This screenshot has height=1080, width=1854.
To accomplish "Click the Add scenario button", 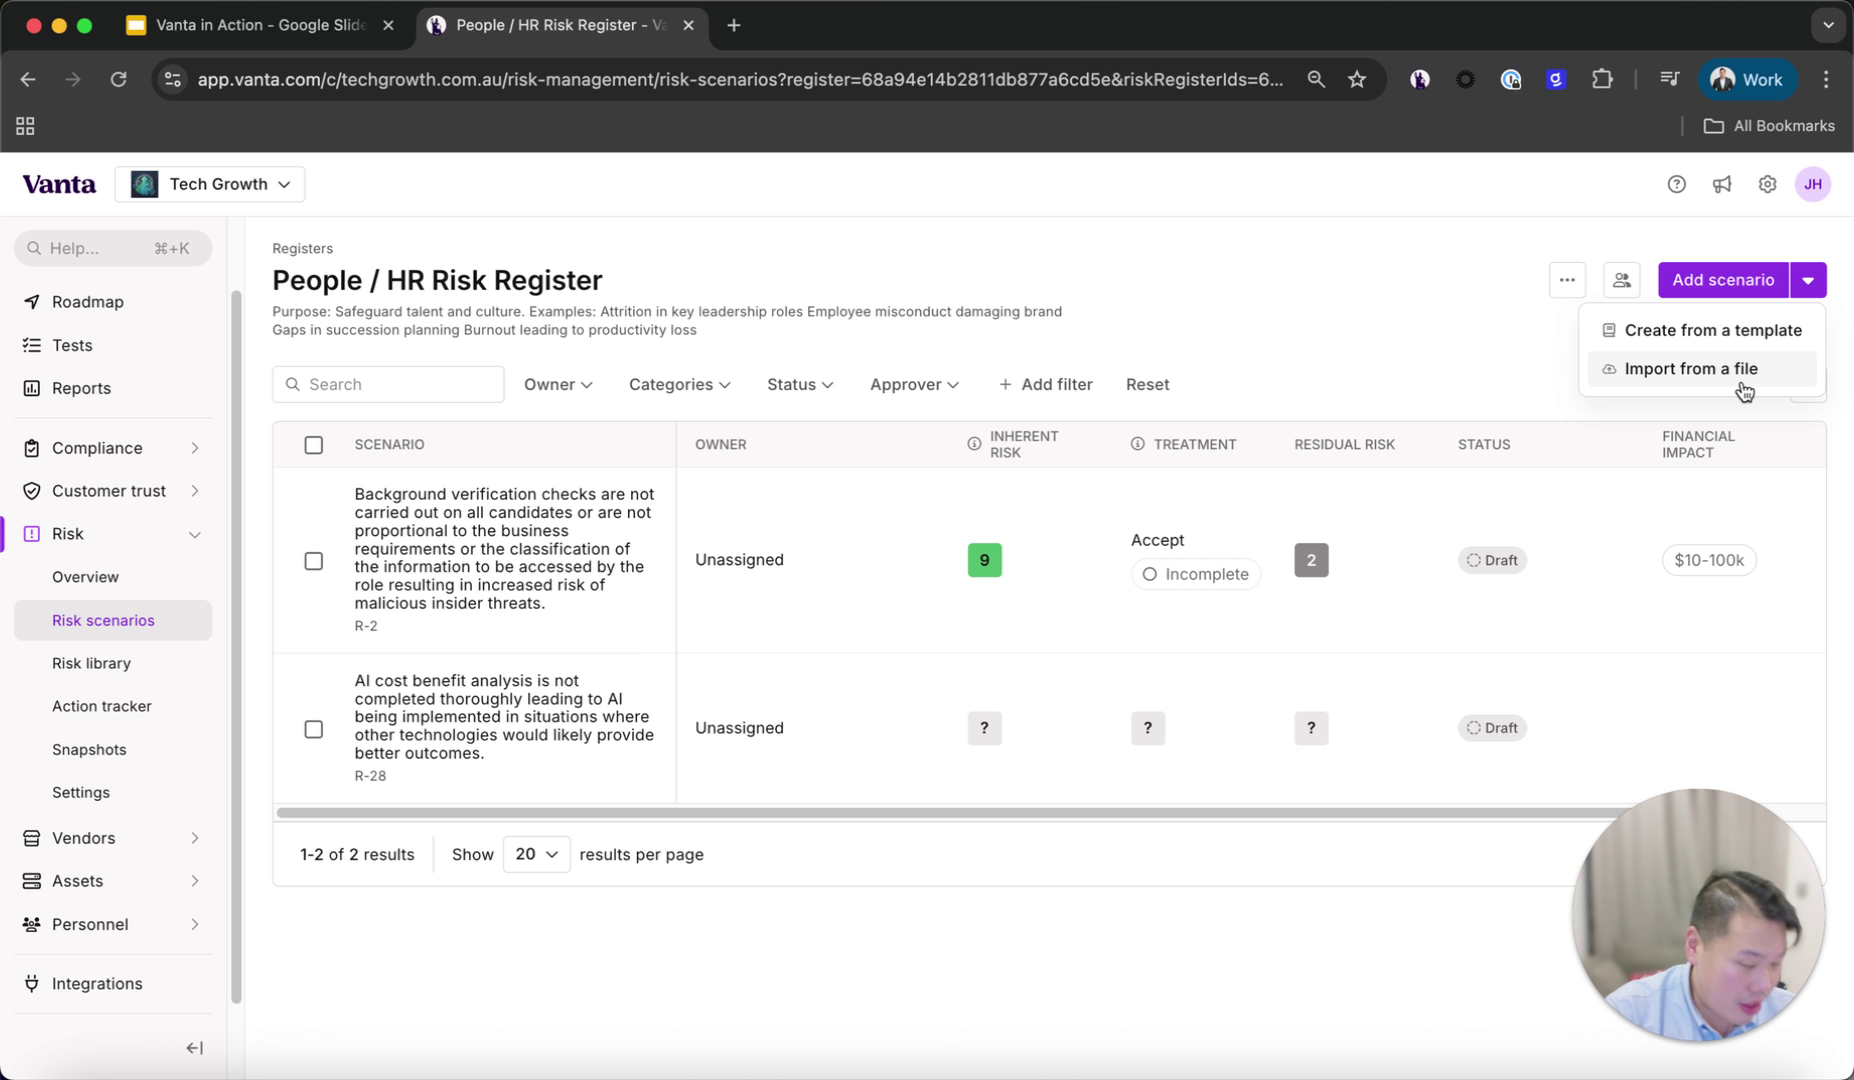I will (x=1722, y=280).
